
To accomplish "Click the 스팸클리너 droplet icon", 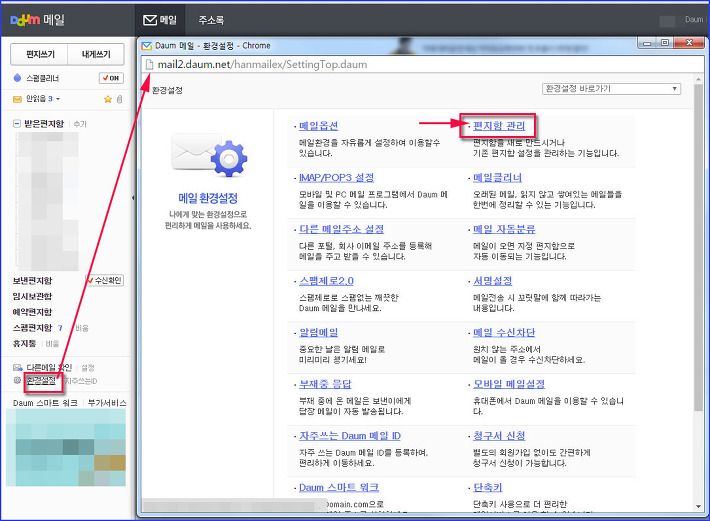I will 17,78.
